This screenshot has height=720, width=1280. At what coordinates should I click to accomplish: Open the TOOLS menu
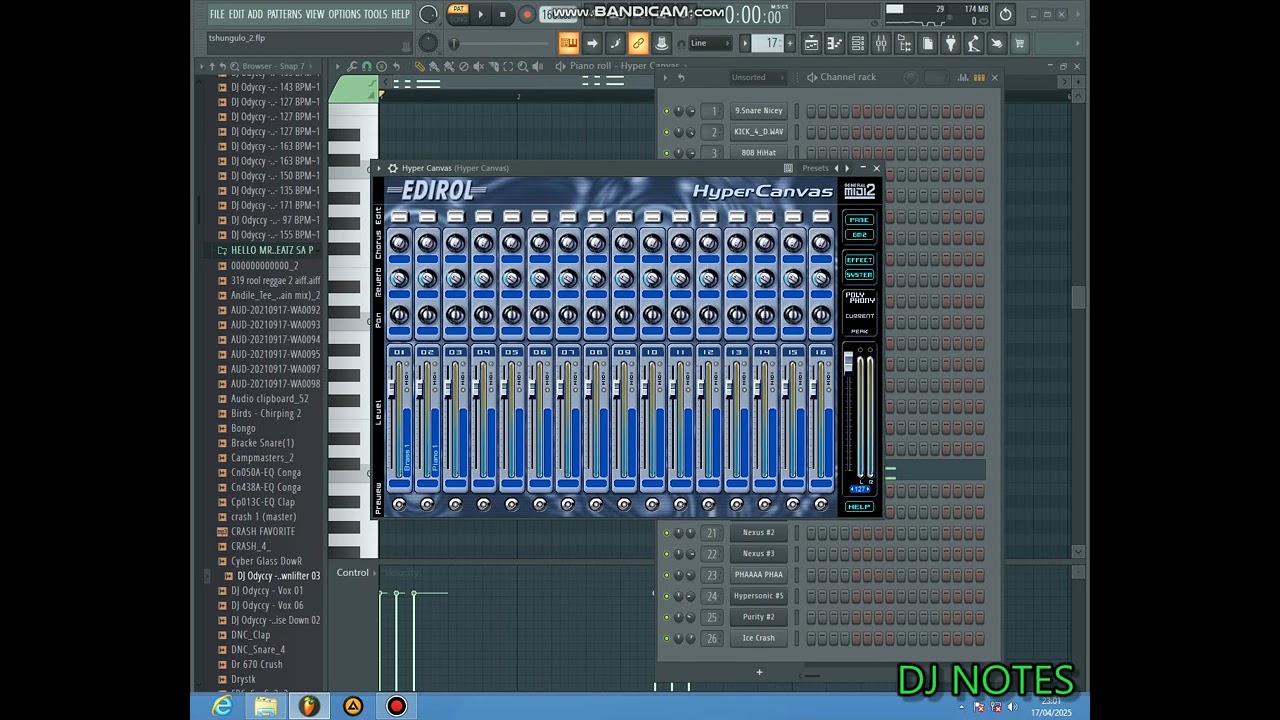375,14
